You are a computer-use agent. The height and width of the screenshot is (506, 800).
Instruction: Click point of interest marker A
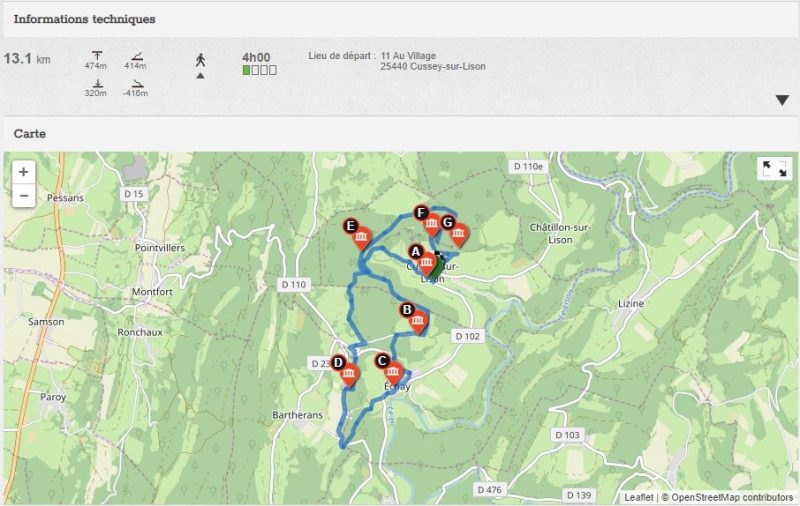427,263
